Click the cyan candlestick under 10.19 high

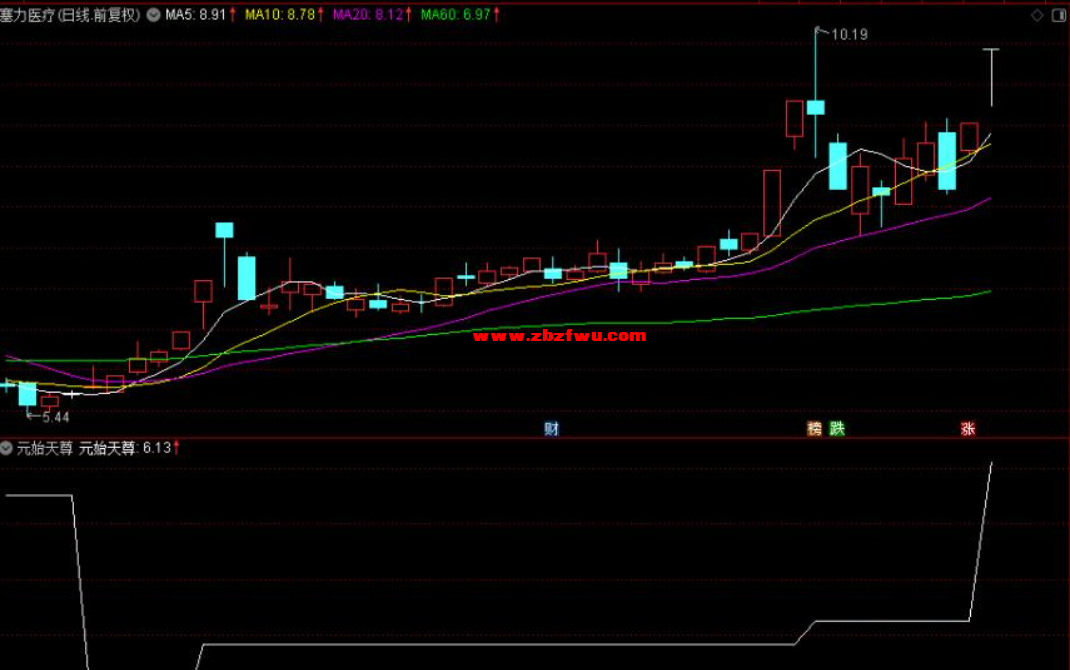tap(815, 107)
